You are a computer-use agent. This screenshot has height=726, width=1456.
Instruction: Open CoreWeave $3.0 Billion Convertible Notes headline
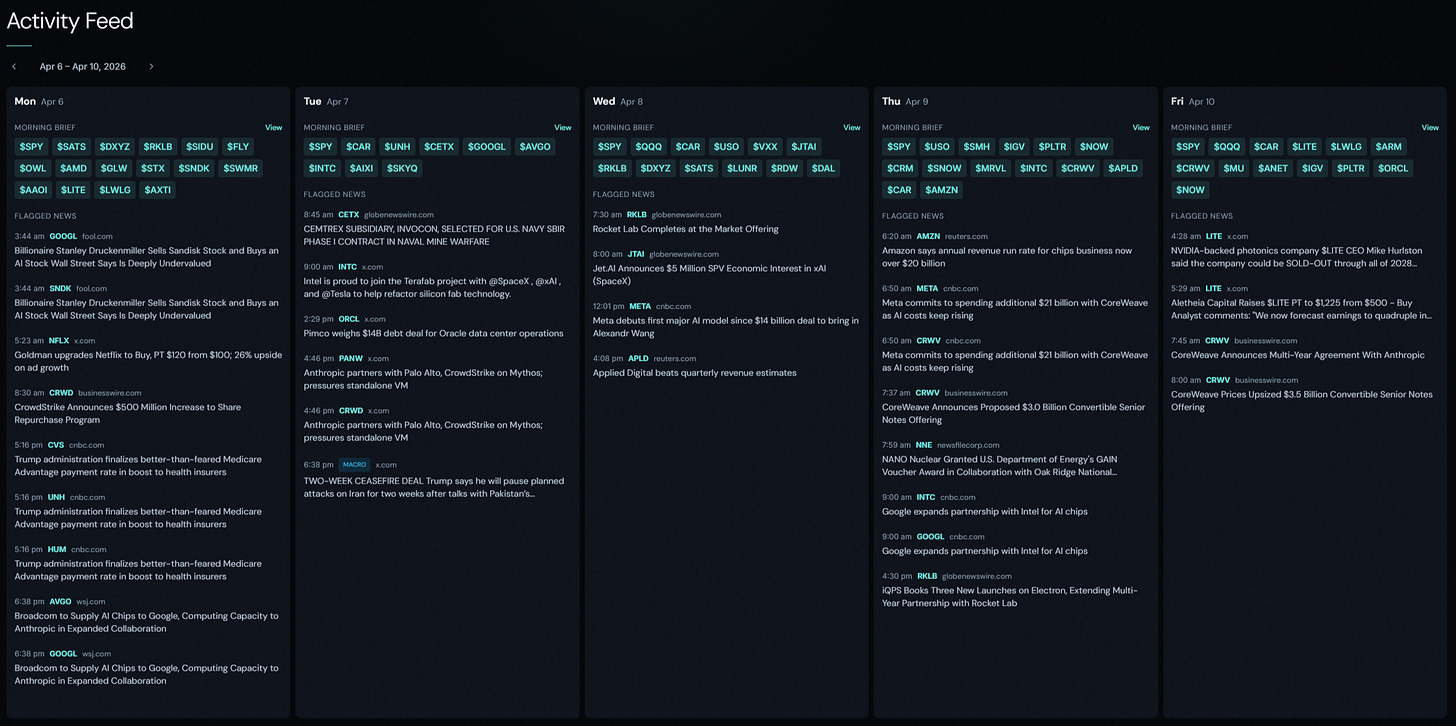tap(1013, 414)
